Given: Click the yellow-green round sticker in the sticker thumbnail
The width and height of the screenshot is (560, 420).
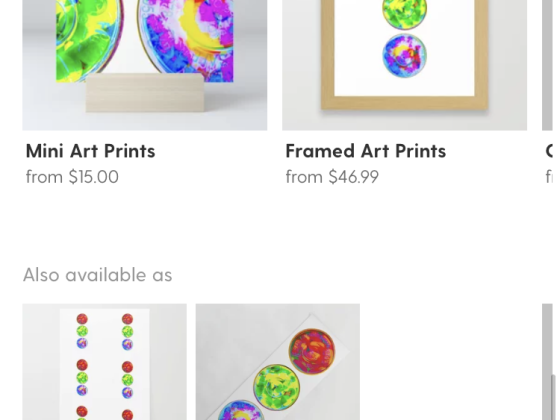Looking at the screenshot, I should (276, 387).
